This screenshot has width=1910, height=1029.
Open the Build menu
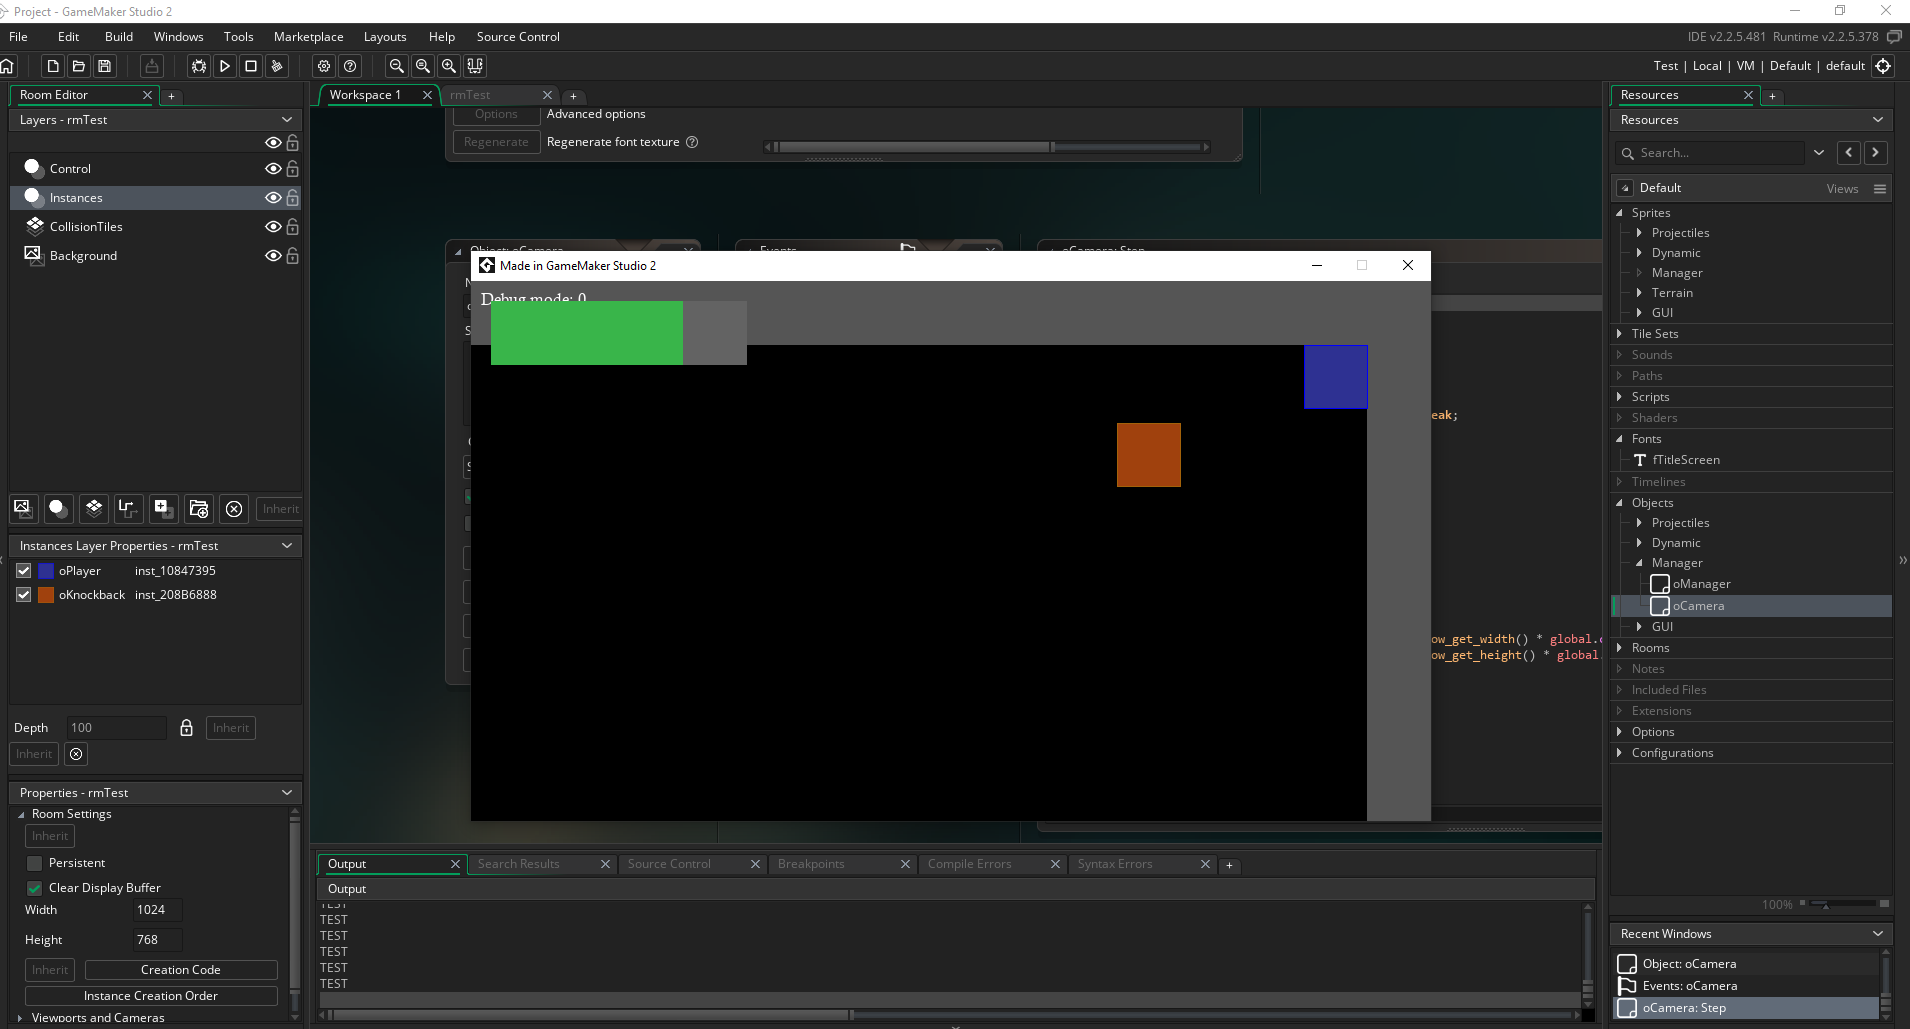point(118,37)
